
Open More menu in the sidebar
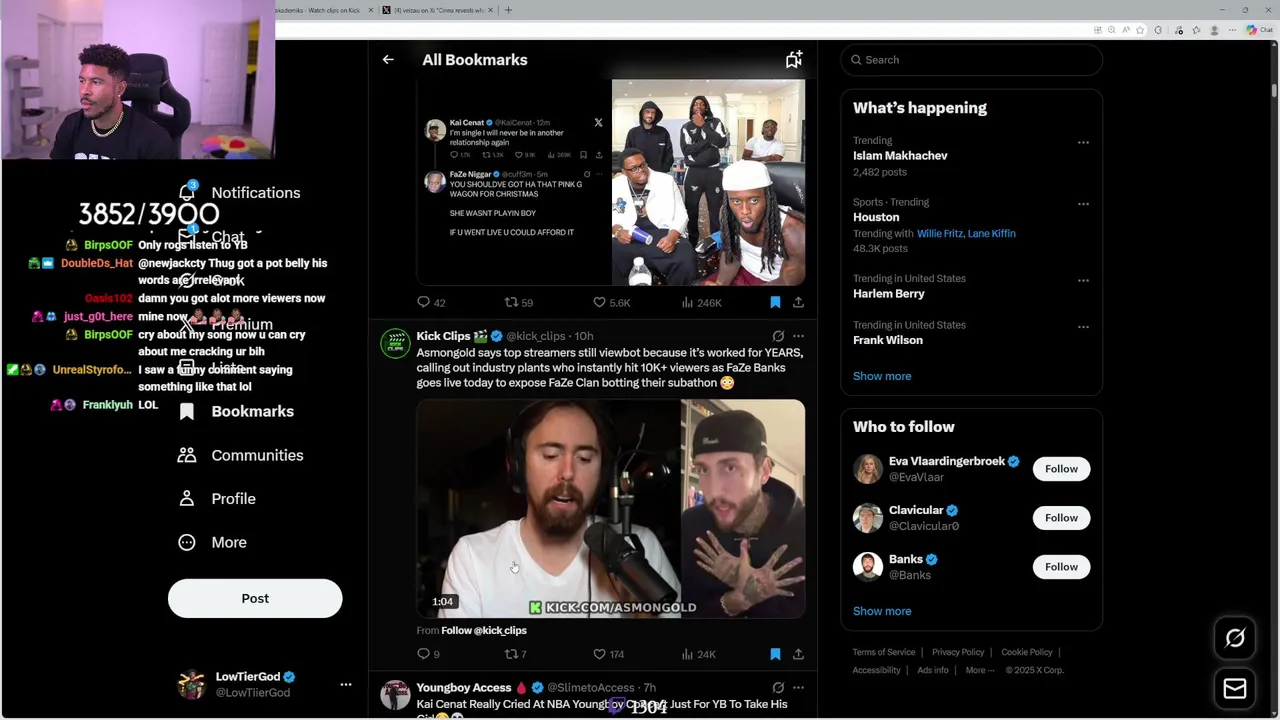coord(212,542)
